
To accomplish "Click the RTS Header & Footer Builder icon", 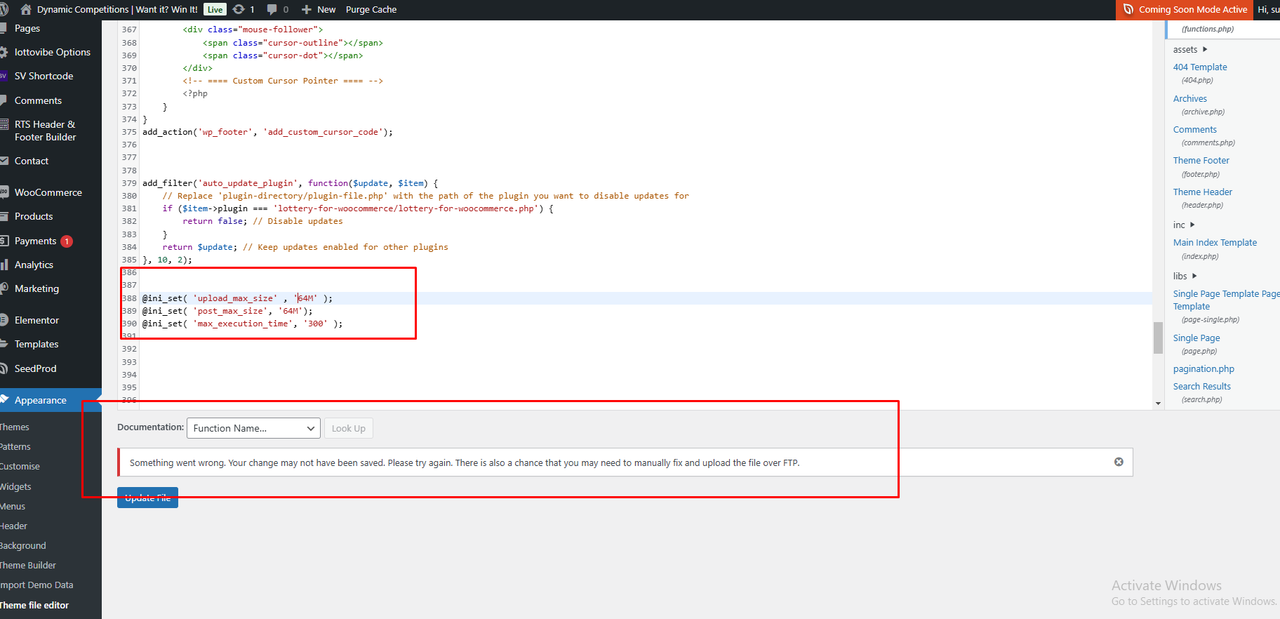I will click(x=3, y=125).
